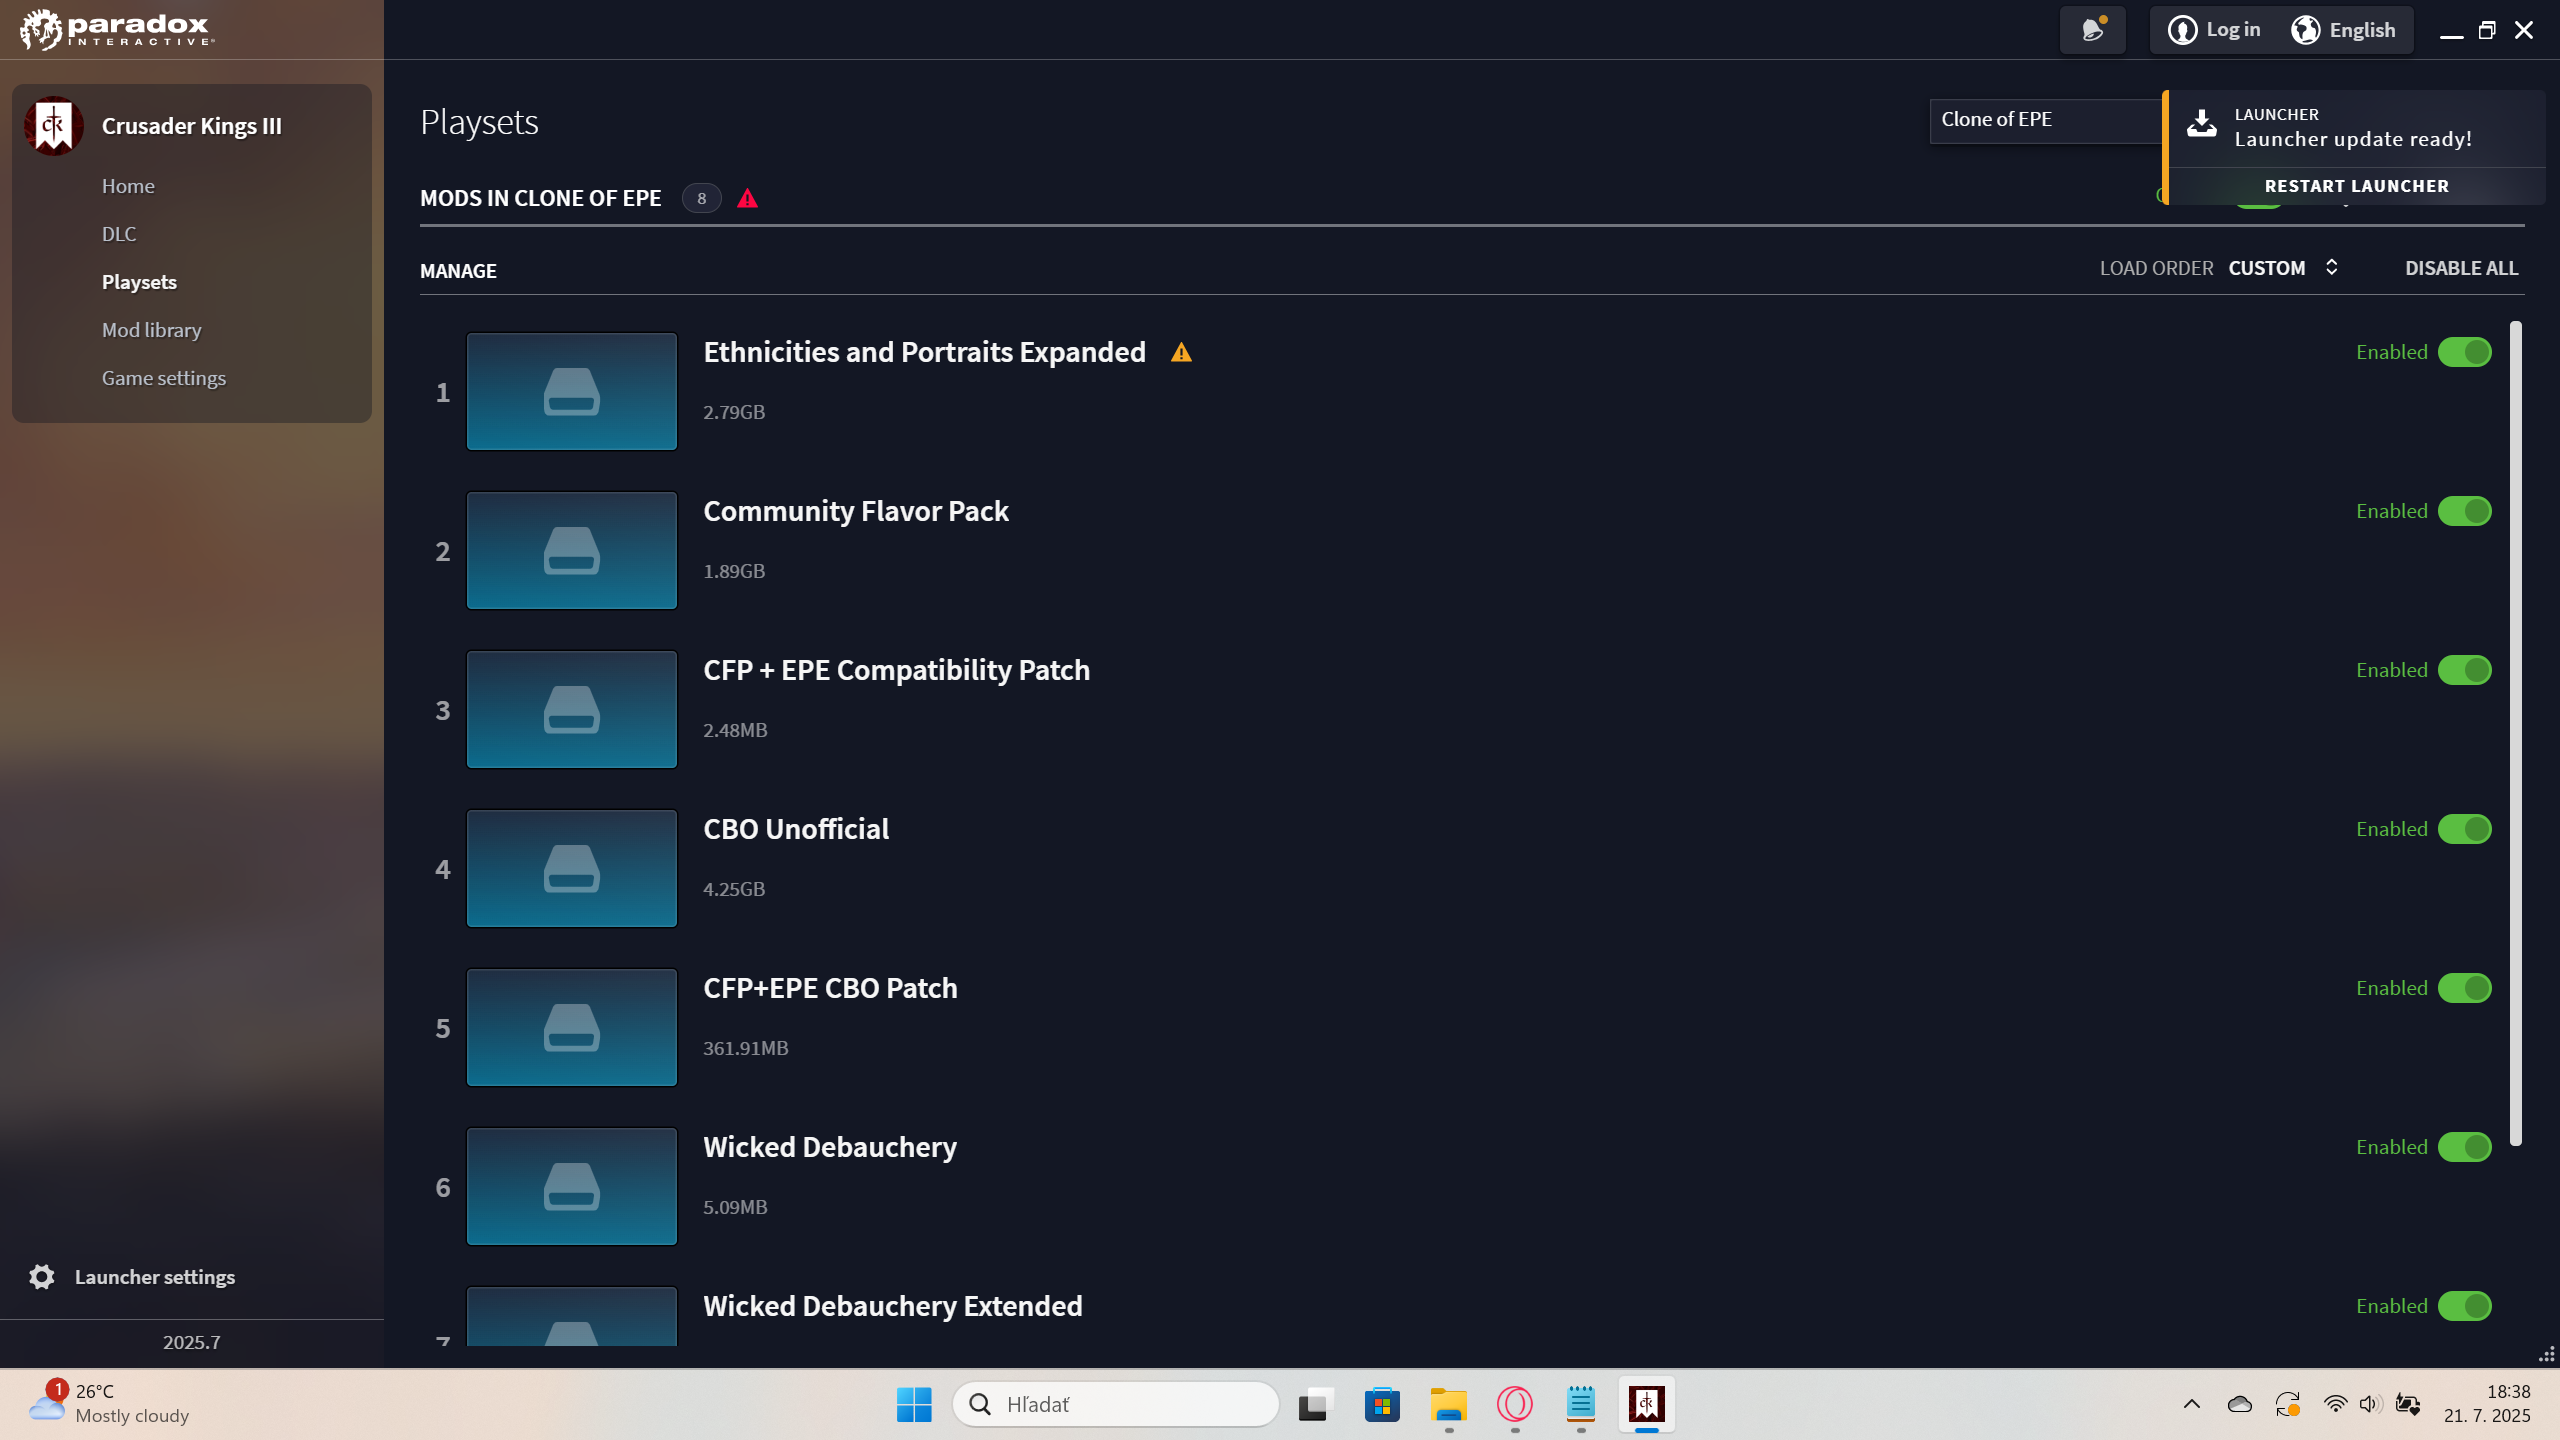Click the Wicked Debauchery Extended title

tap(893, 1306)
